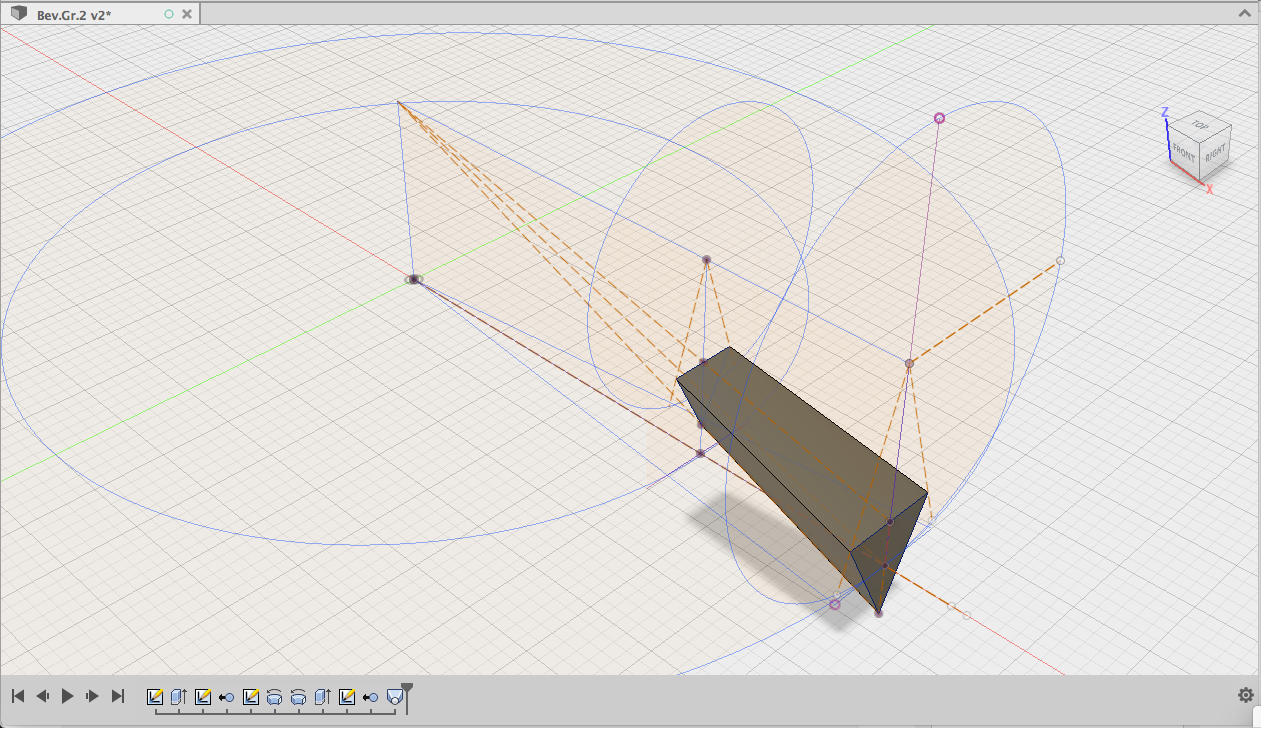Close the Bev.Gr.2 v2* tab
The width and height of the screenshot is (1261, 729).
click(186, 14)
